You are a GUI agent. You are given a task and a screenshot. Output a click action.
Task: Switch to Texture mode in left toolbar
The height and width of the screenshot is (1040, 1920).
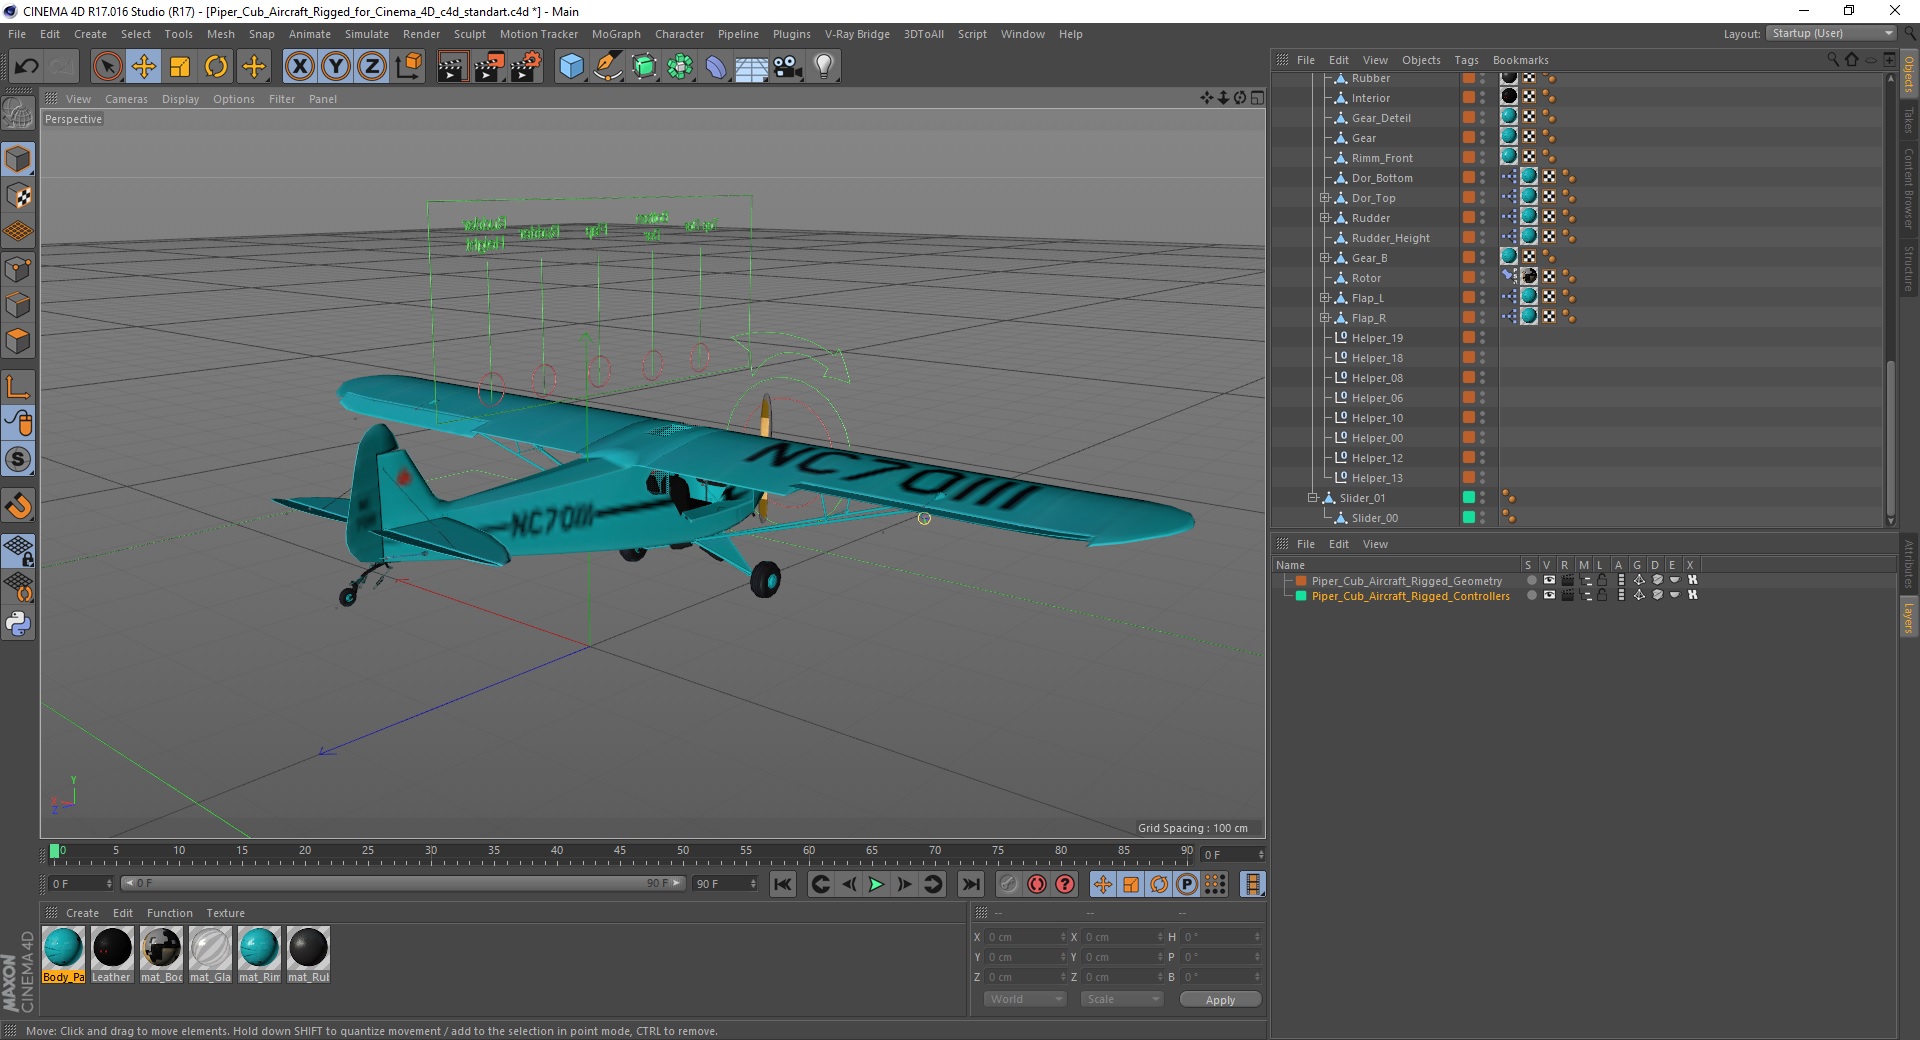pyautogui.click(x=18, y=196)
